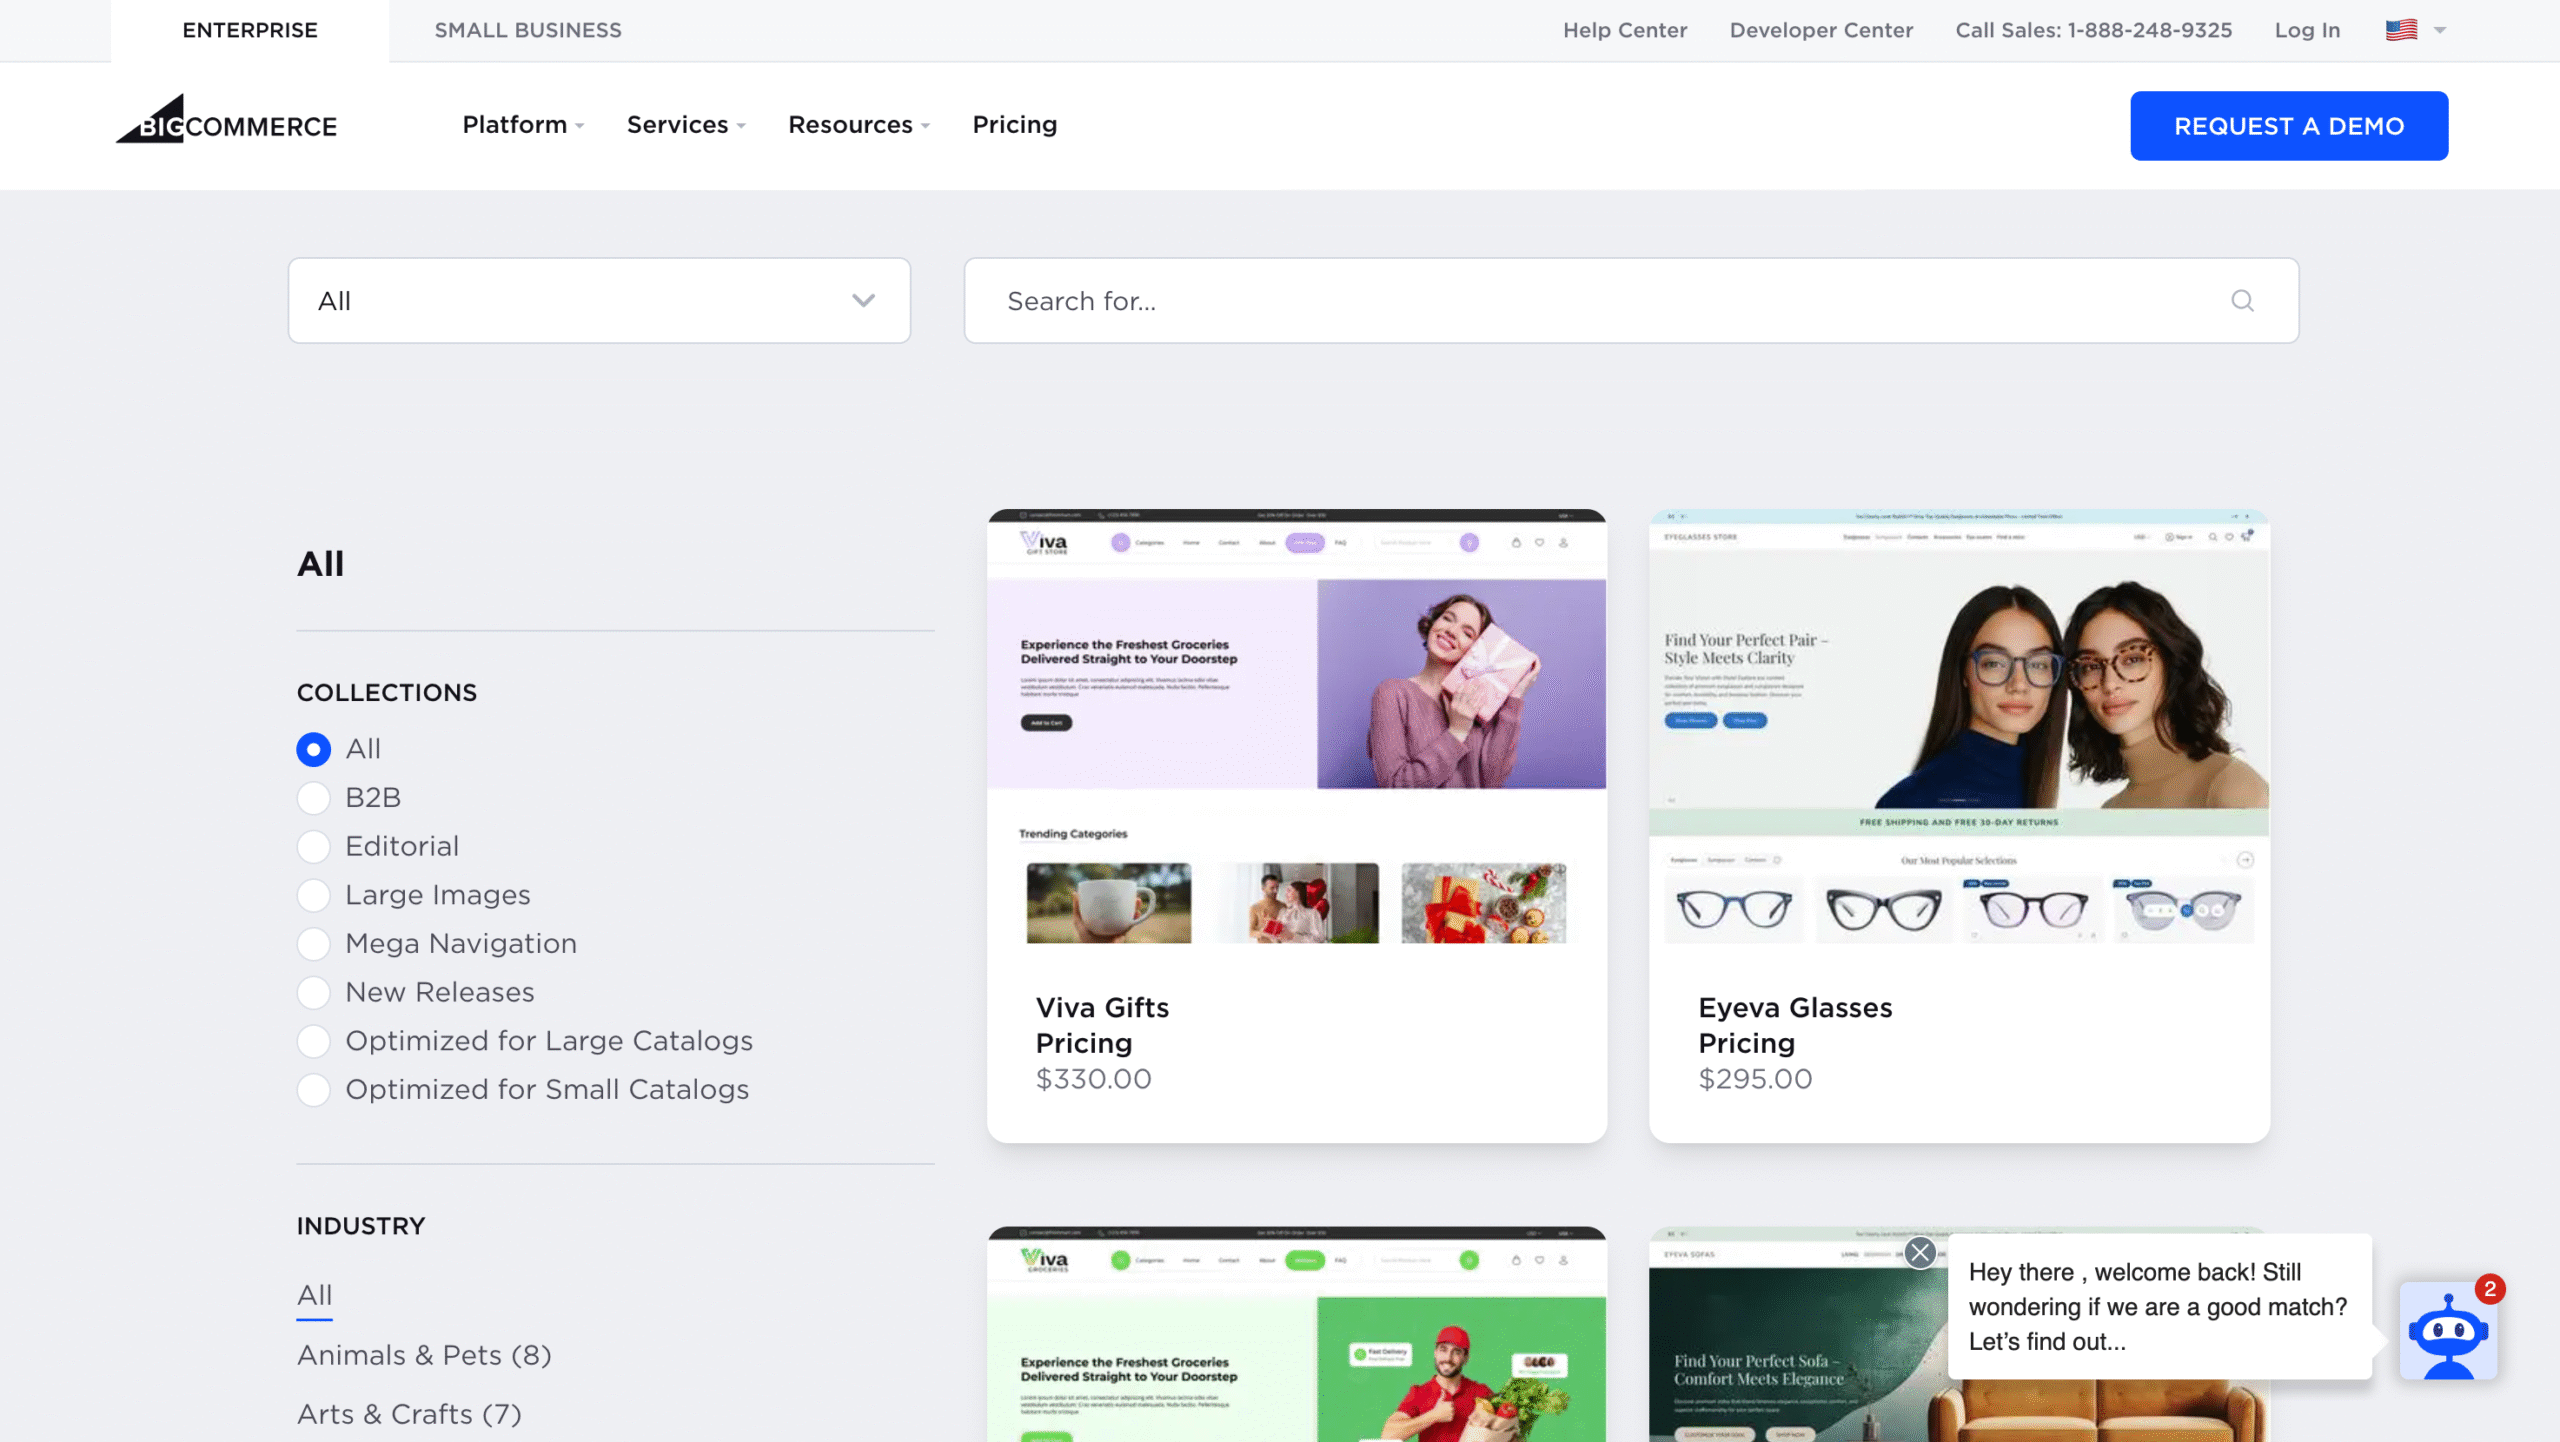Select the Mega Navigation radio option

[x=313, y=944]
